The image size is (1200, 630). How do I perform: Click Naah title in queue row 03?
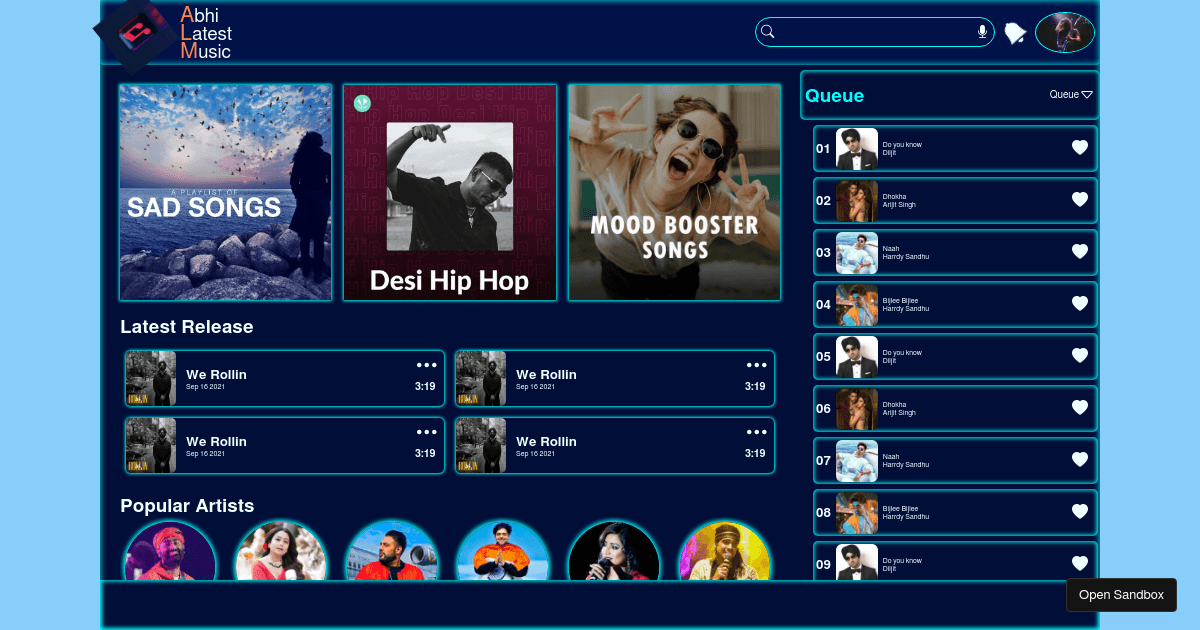tap(891, 248)
